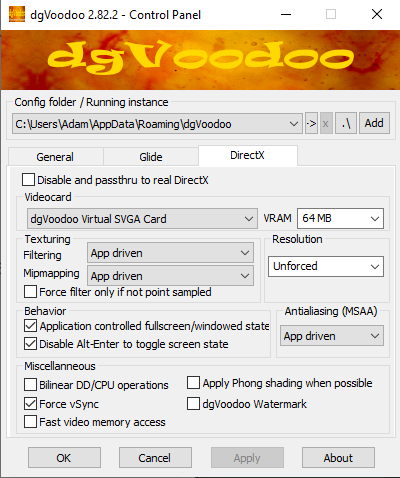Viewport: 400px width, 478px height.
Task: Switch to the Glide tab
Action: coord(151,157)
